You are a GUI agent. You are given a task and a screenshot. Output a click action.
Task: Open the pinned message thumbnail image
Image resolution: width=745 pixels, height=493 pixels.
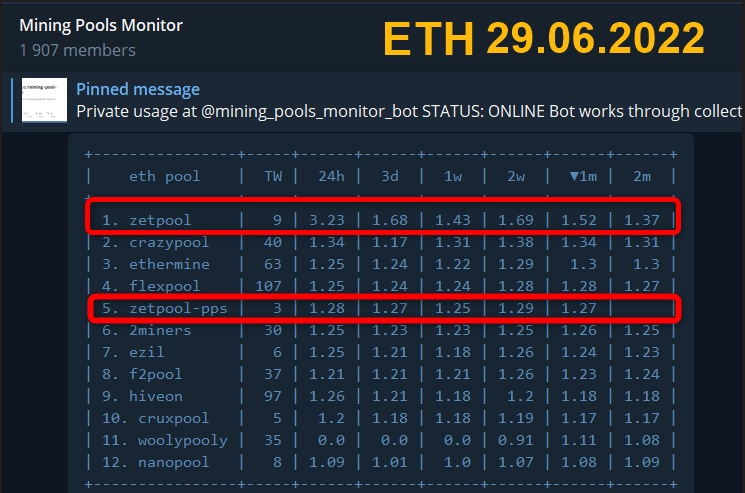44,100
